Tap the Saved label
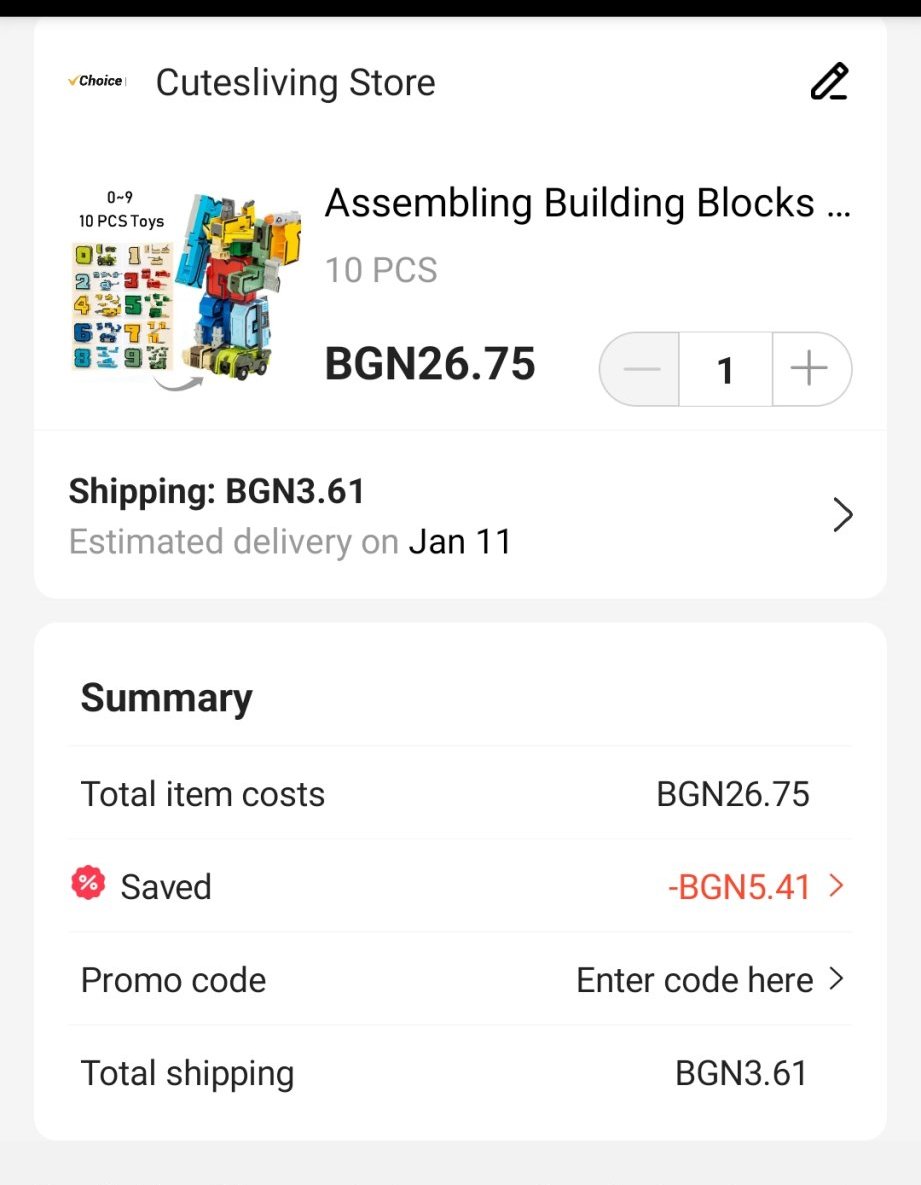Screen dimensions: 921x1185 point(166,887)
